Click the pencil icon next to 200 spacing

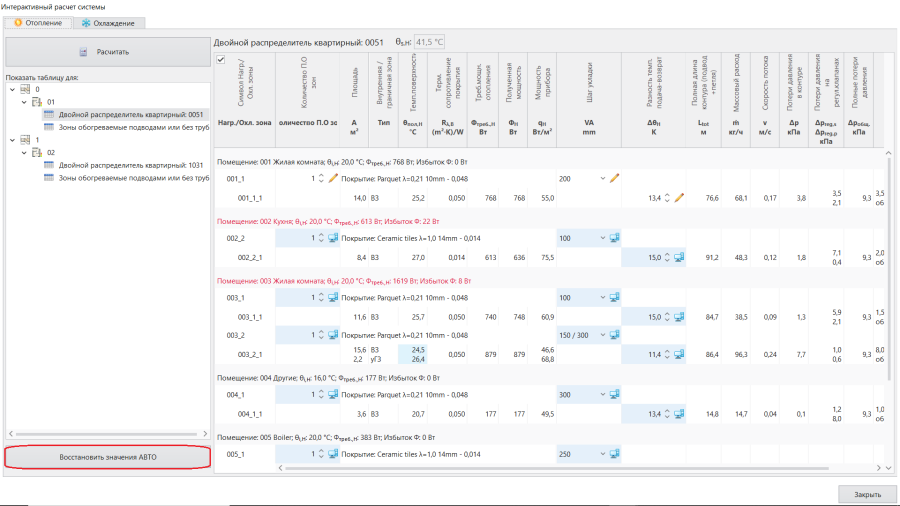coord(614,178)
